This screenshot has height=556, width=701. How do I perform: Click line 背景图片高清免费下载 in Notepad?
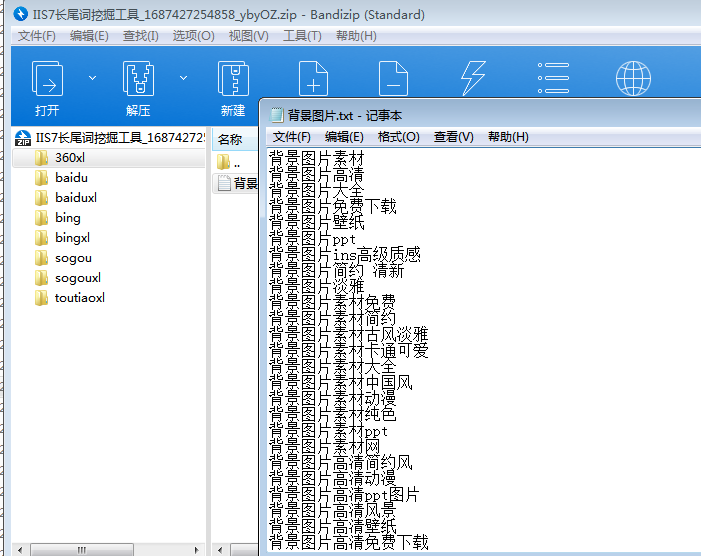pyautogui.click(x=349, y=543)
